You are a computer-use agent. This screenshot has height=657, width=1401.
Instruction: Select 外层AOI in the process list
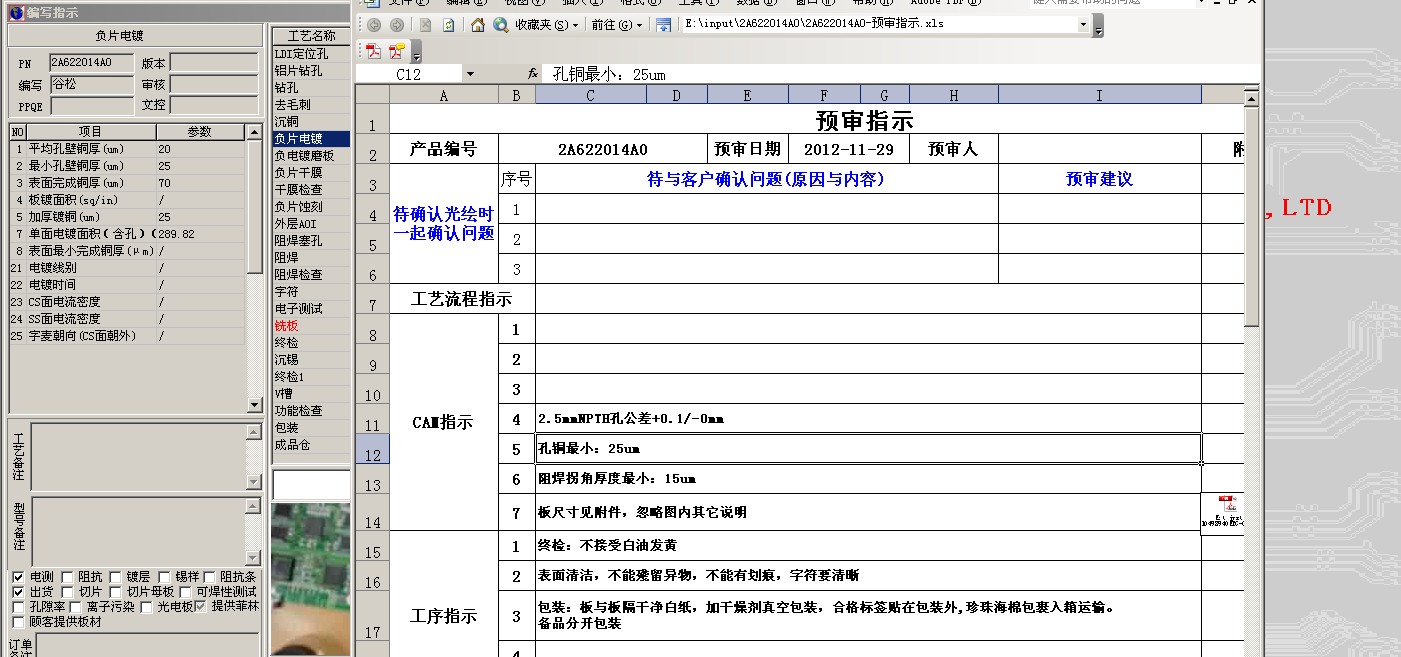click(312, 224)
